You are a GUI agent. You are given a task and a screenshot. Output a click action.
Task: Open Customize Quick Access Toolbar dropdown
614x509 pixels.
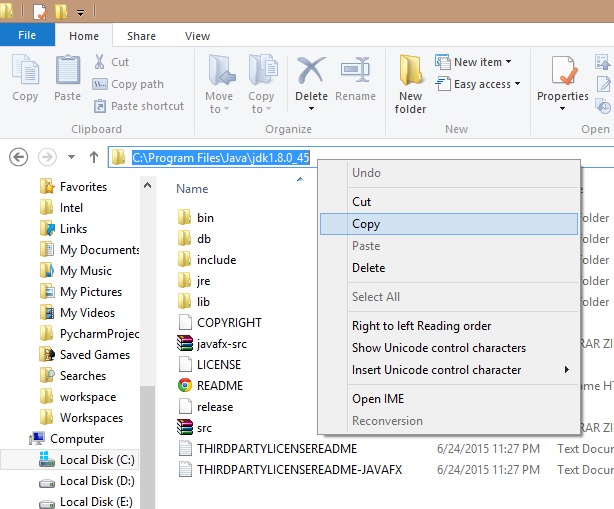[x=80, y=13]
